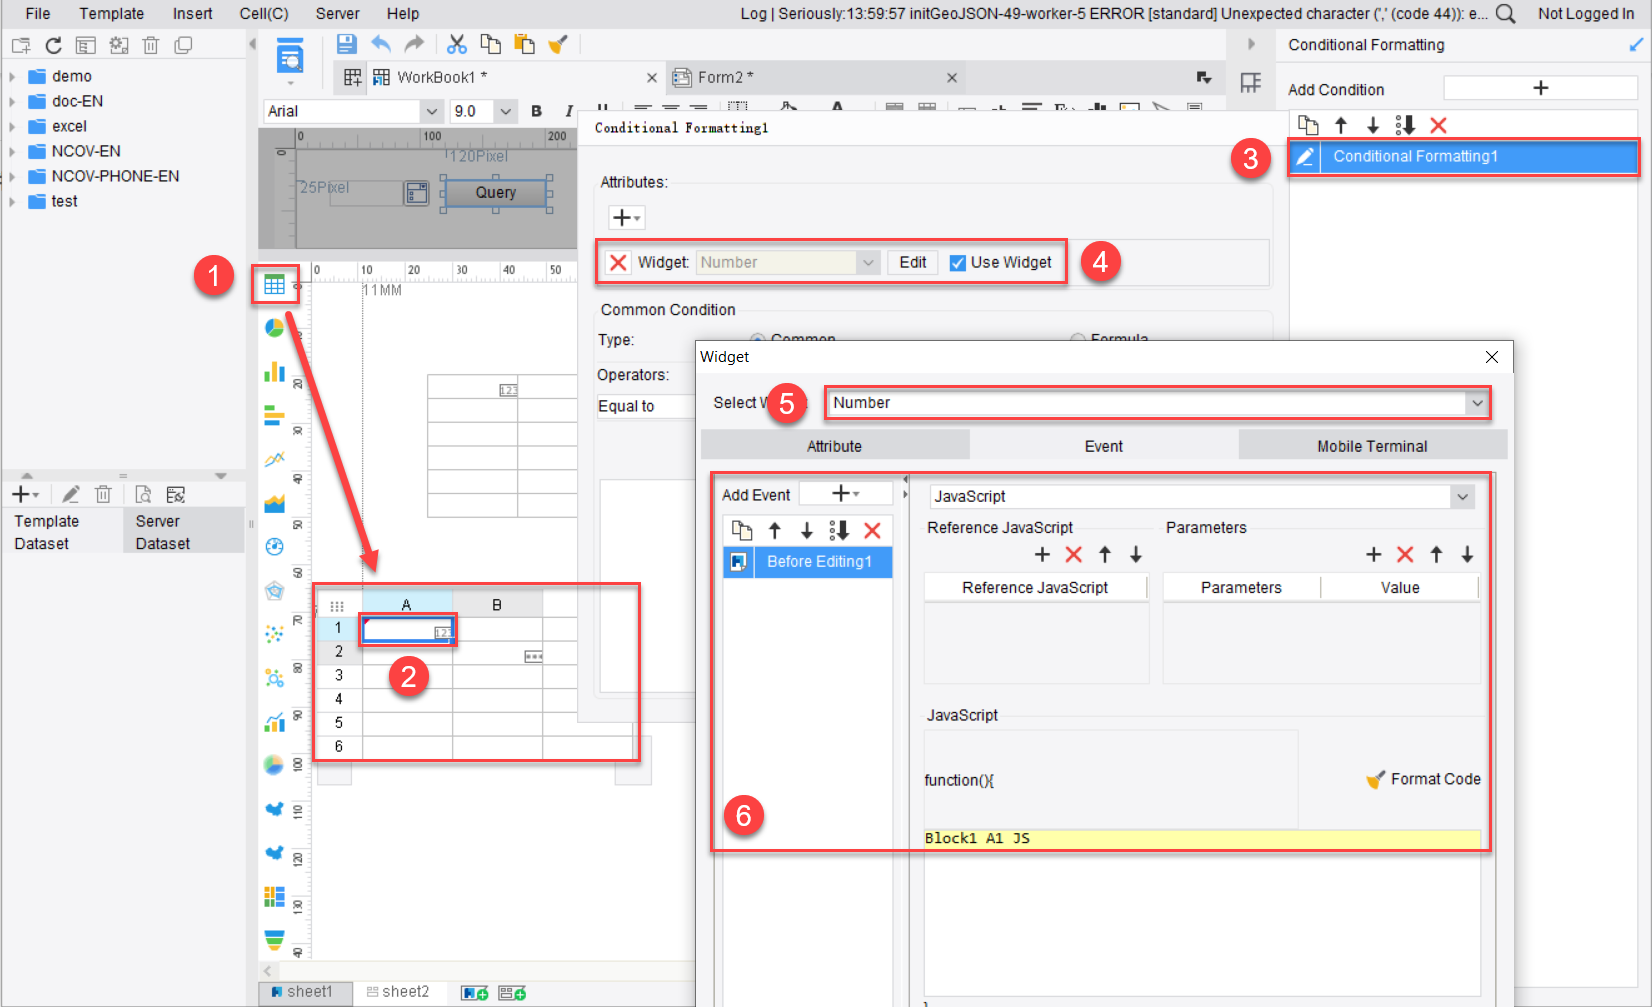Click the Cut scissors icon
Viewport: 1652px width, 1007px height.
(x=457, y=44)
